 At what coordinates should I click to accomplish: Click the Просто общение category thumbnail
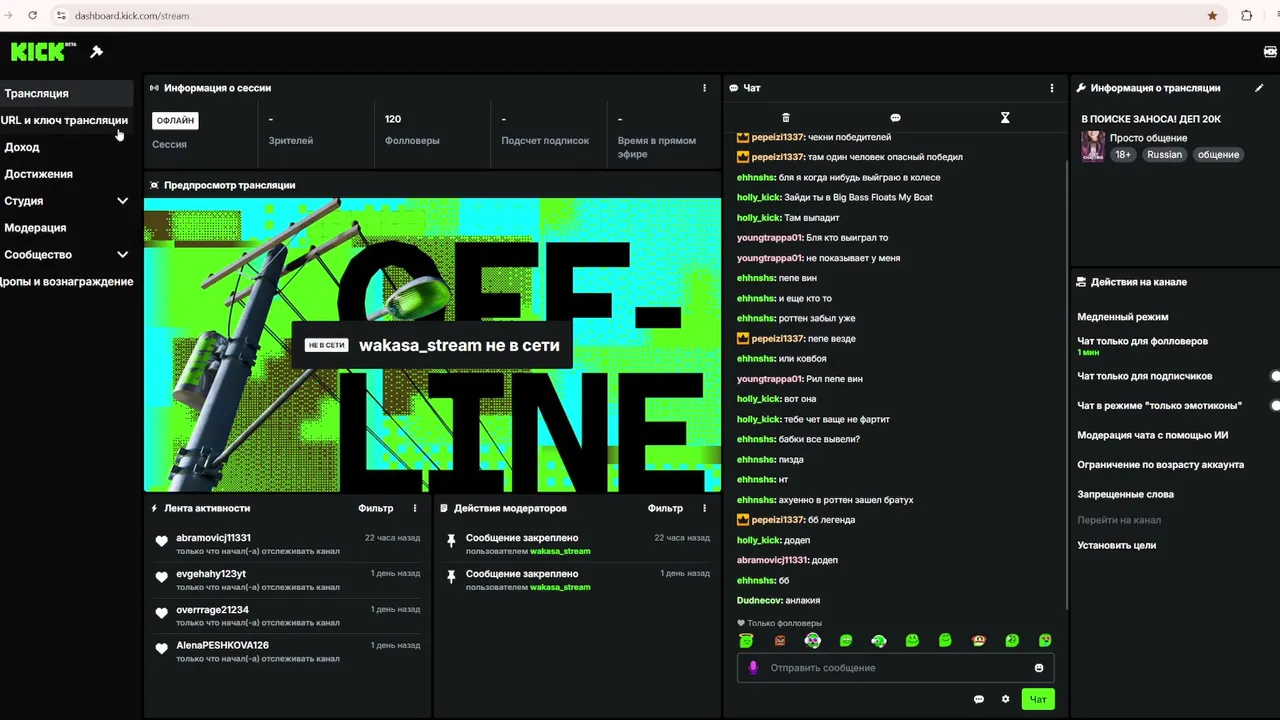click(1092, 146)
